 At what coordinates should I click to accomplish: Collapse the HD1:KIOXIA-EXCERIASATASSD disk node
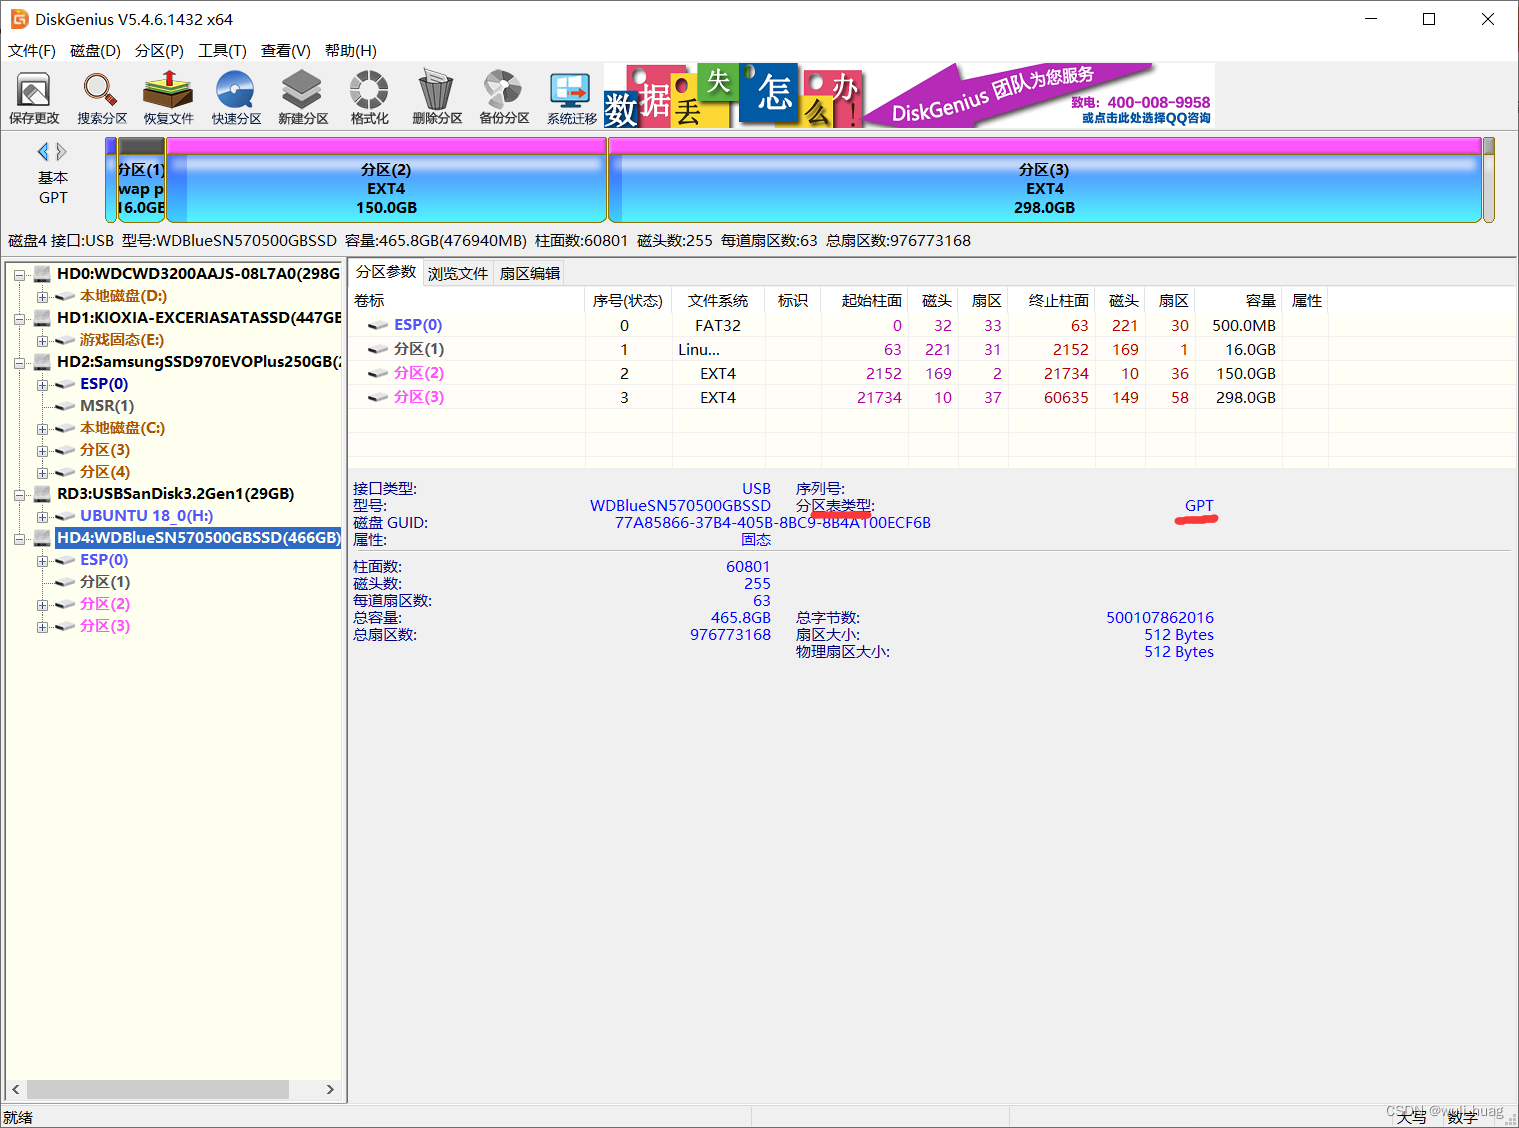click(19, 318)
